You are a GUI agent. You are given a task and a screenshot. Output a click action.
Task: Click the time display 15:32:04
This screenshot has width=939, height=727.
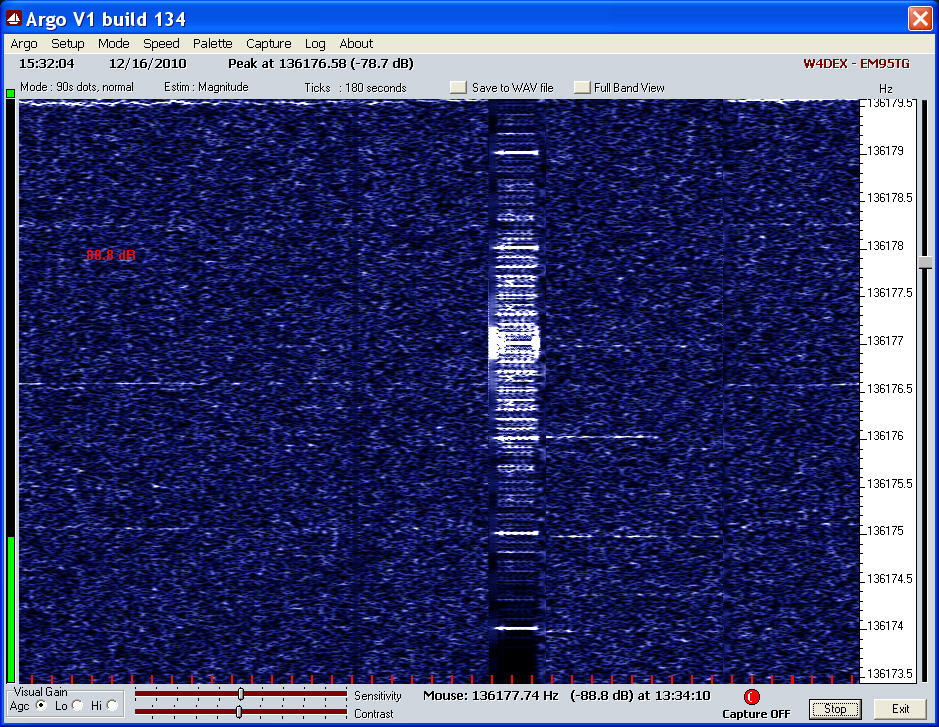coord(47,63)
